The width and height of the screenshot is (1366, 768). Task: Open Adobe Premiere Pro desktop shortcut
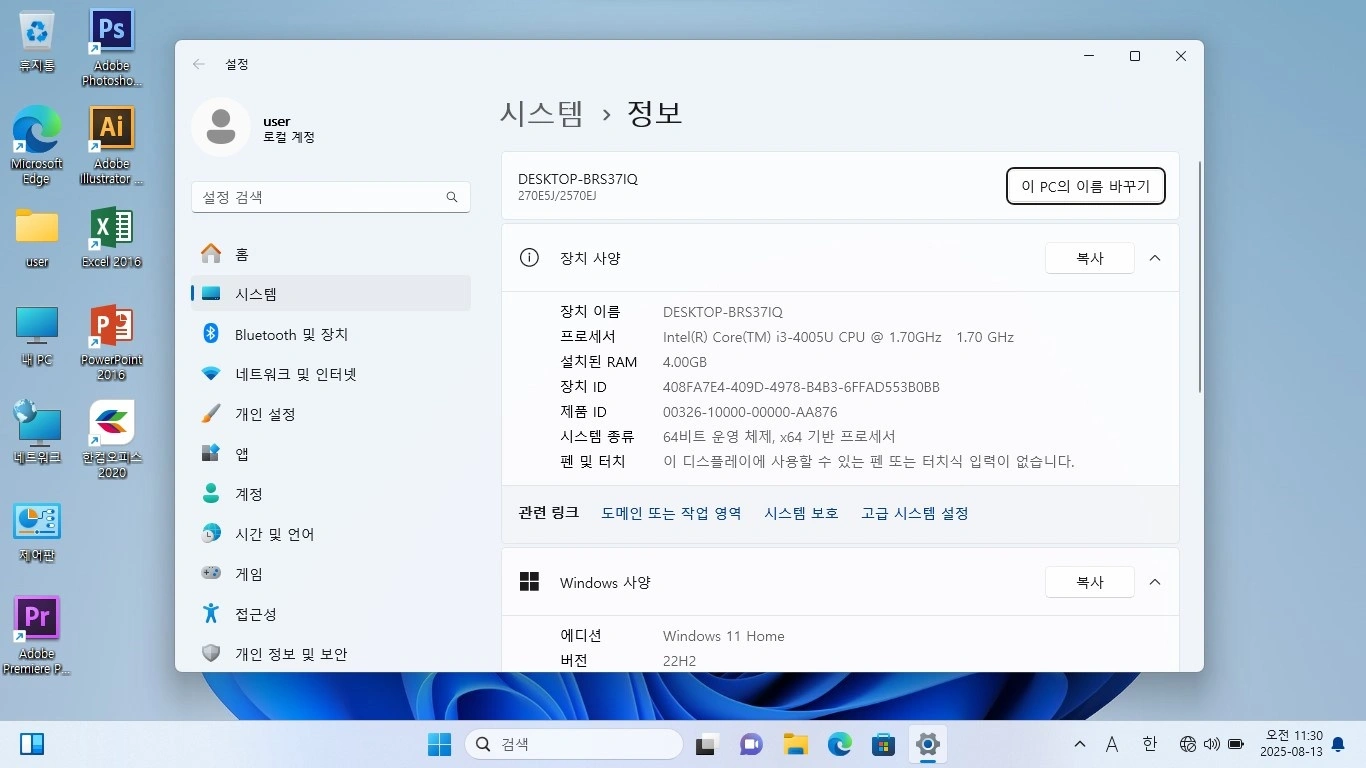37,636
